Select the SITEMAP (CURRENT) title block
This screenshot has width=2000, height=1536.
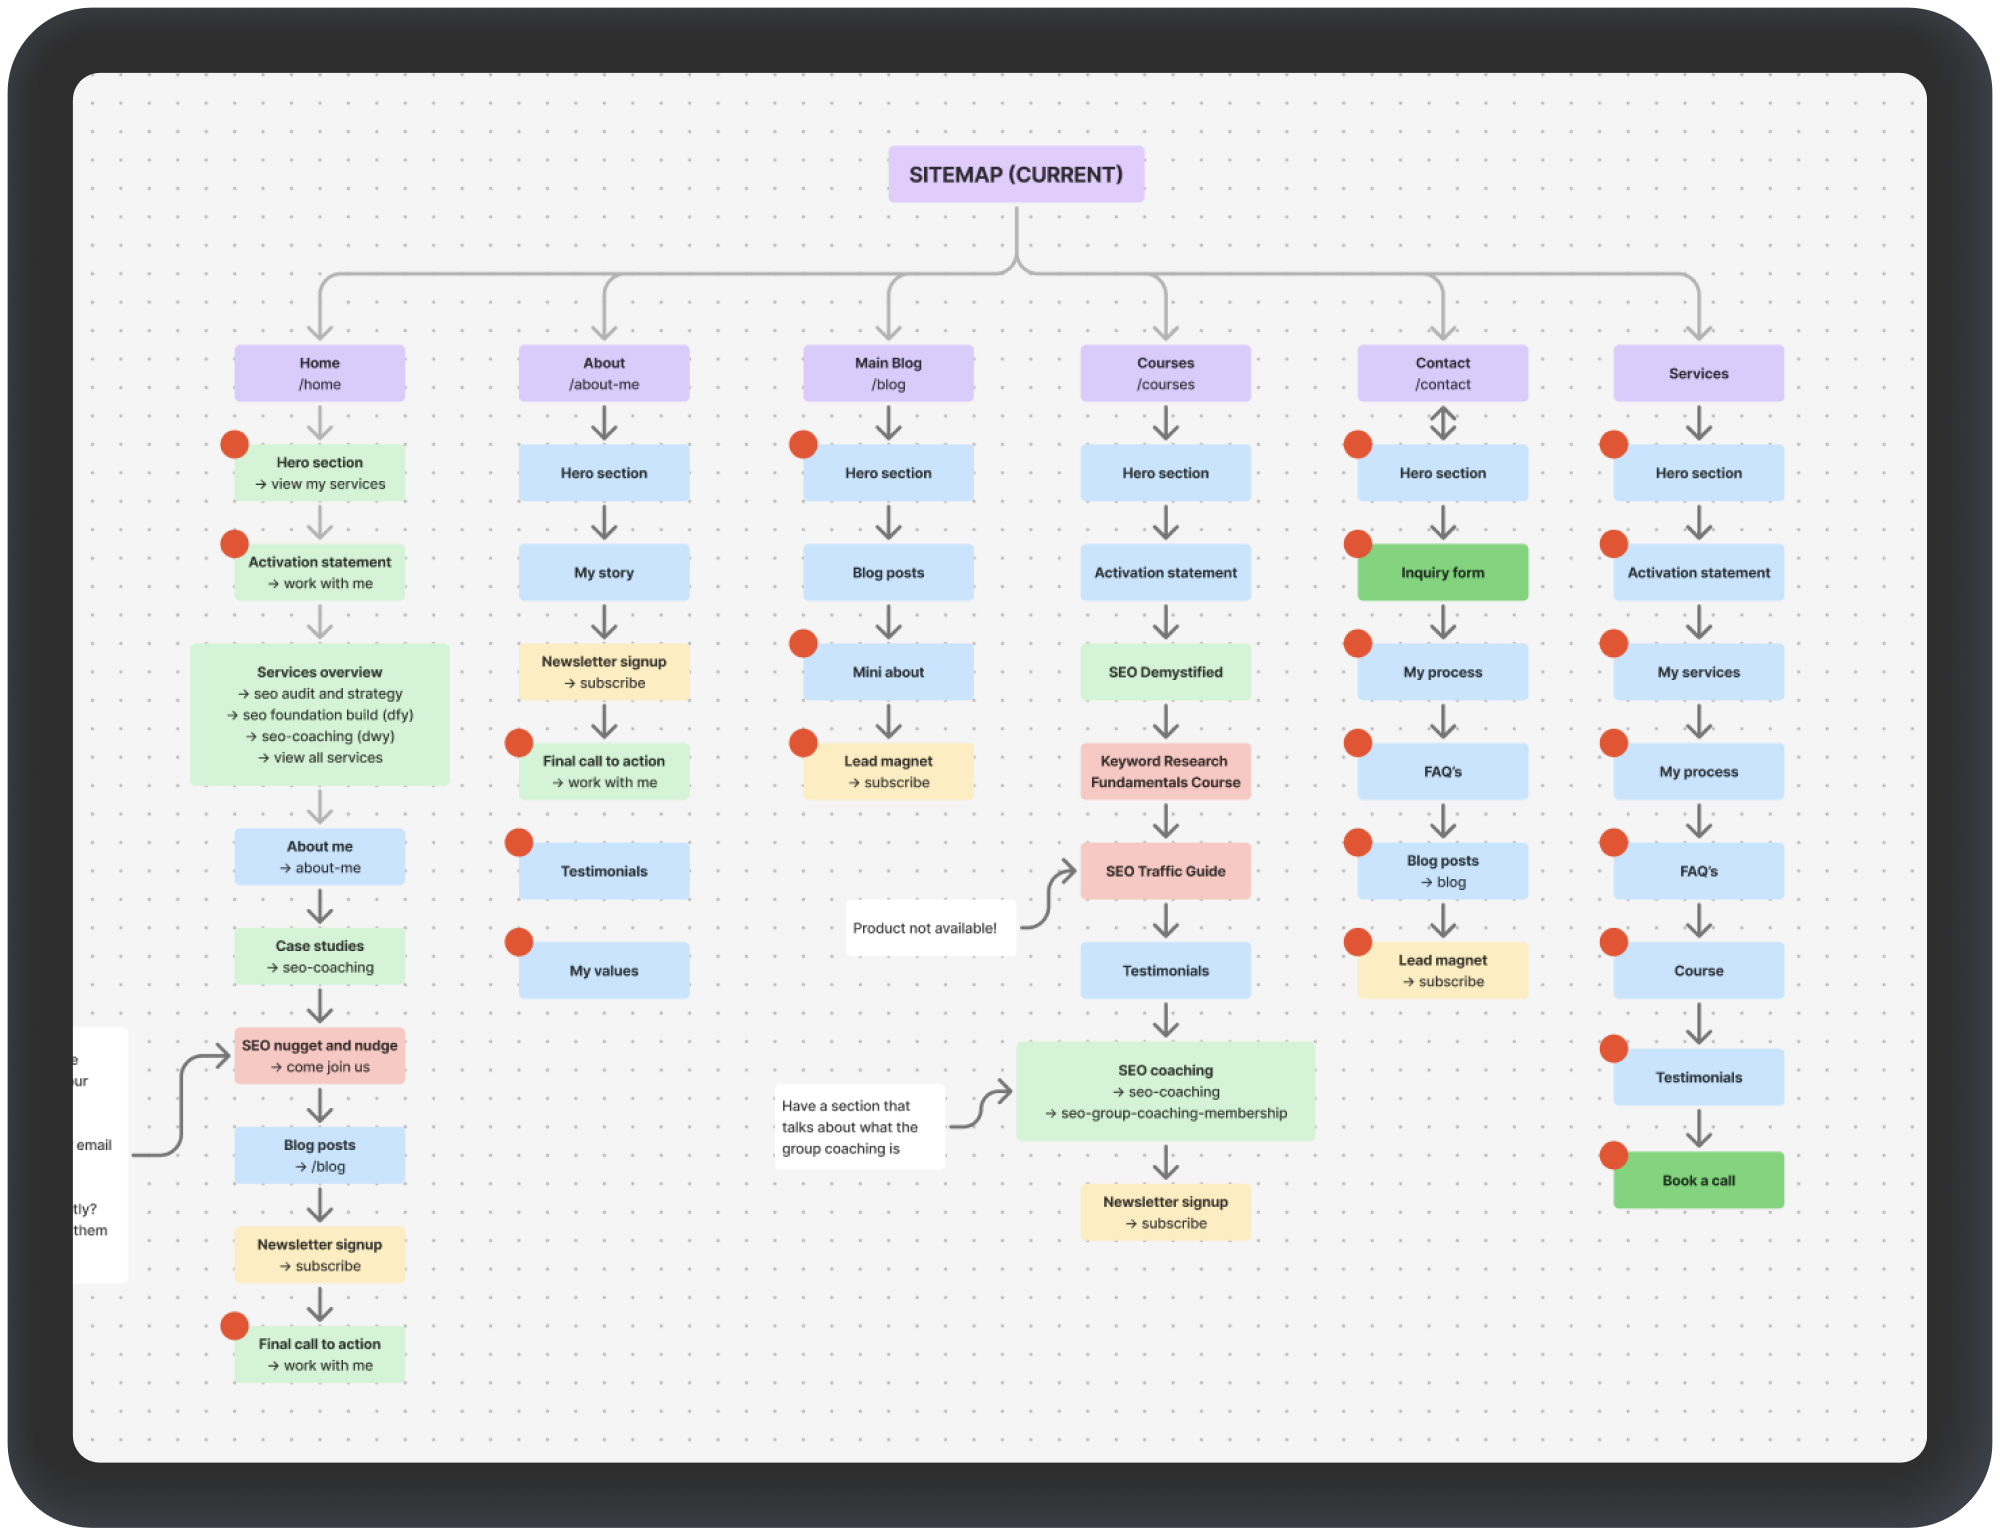[x=1016, y=174]
